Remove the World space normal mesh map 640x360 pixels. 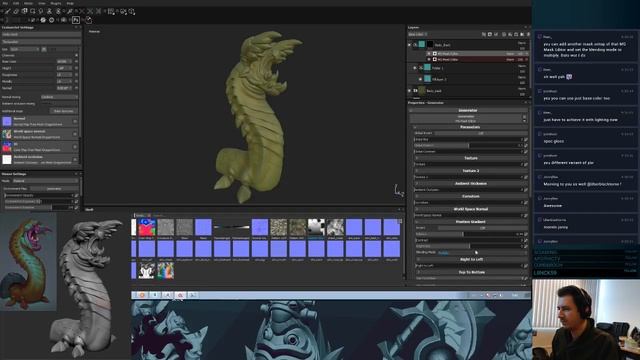(75, 134)
